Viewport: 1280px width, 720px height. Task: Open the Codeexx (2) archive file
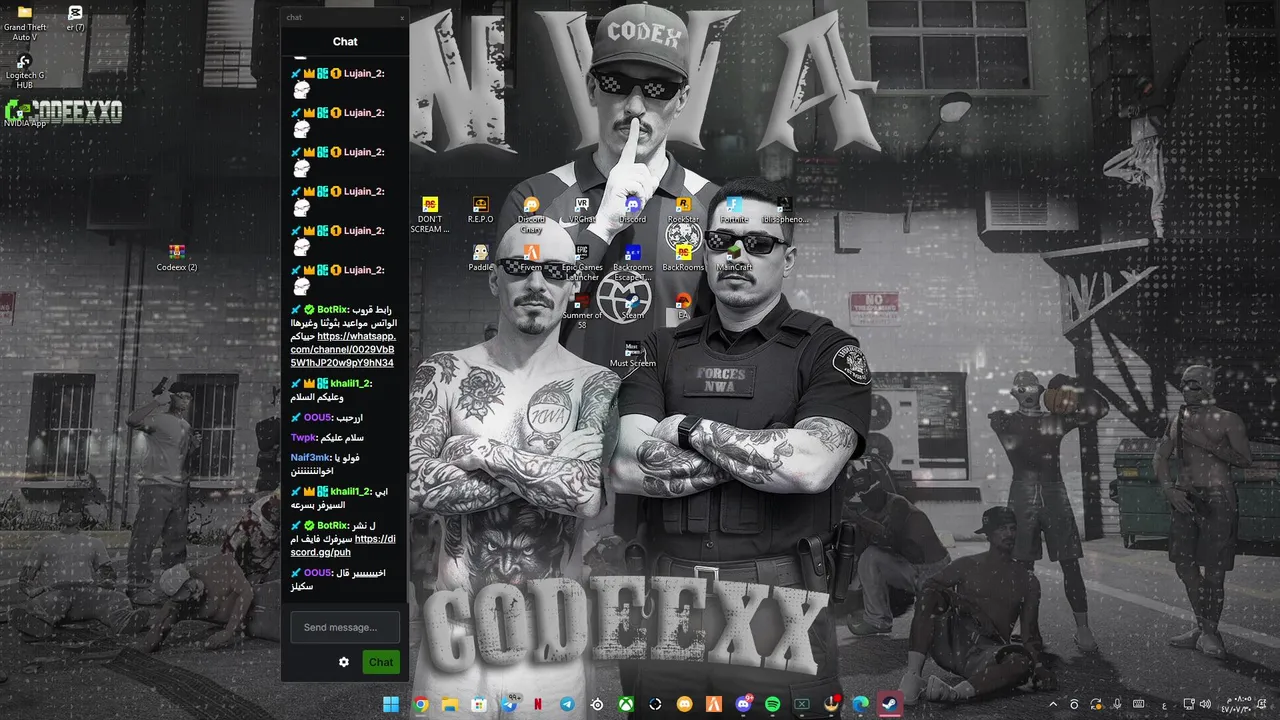(x=177, y=258)
